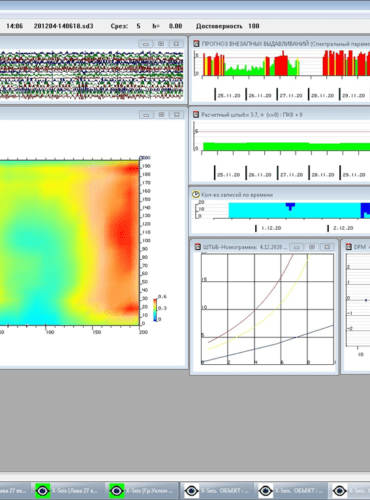Select the second X-Seis ОБЪЕКТ taskbar item
The width and height of the screenshot is (370, 500).
[x=291, y=491]
